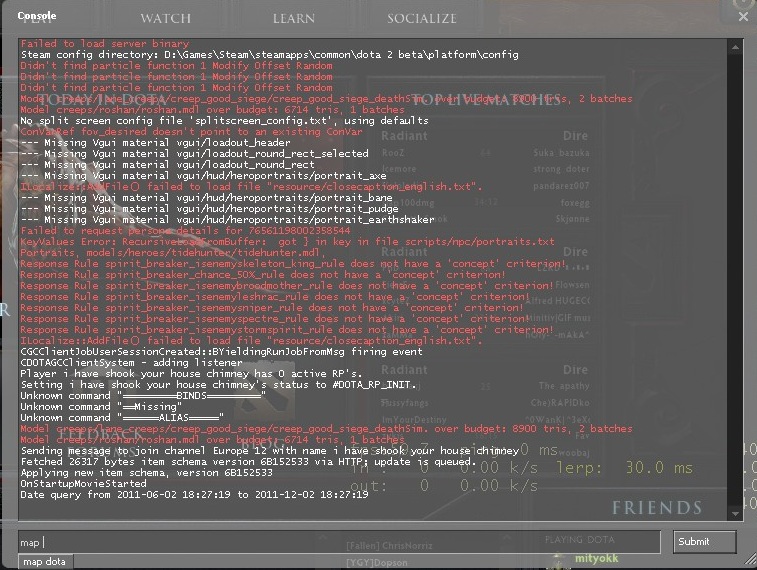Click the '#DOTA_RP_INIT' status line
Screen dimensions: 757x570
218,385
